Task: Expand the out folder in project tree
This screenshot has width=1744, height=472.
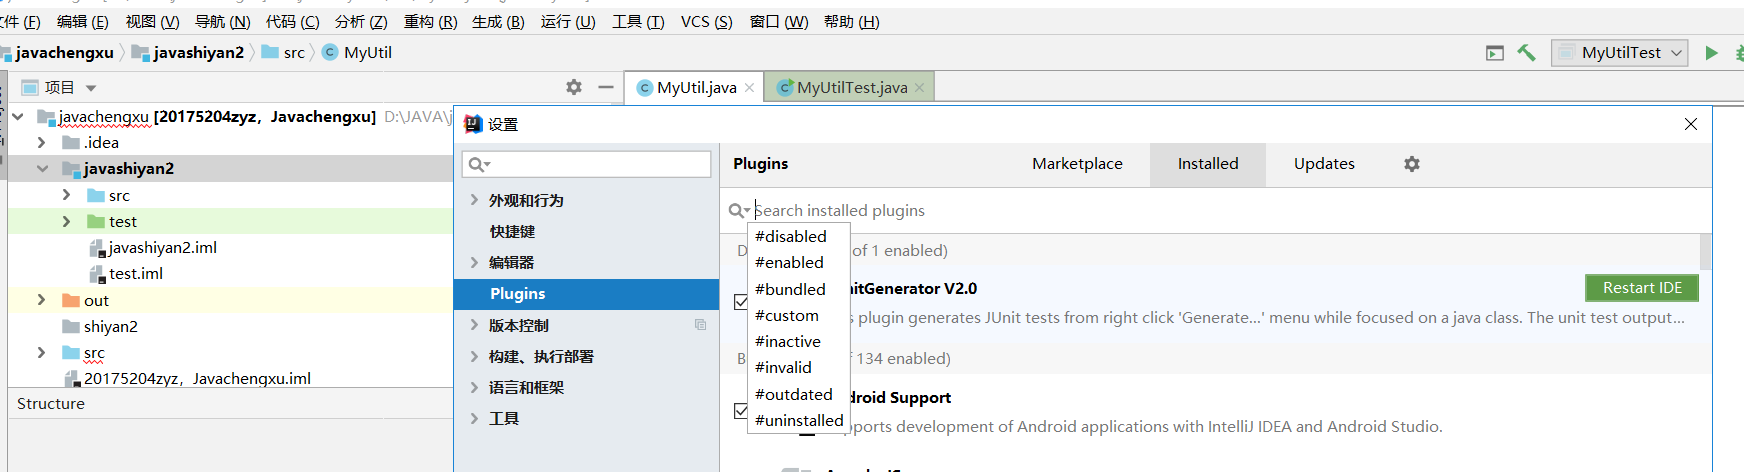Action: 42,300
